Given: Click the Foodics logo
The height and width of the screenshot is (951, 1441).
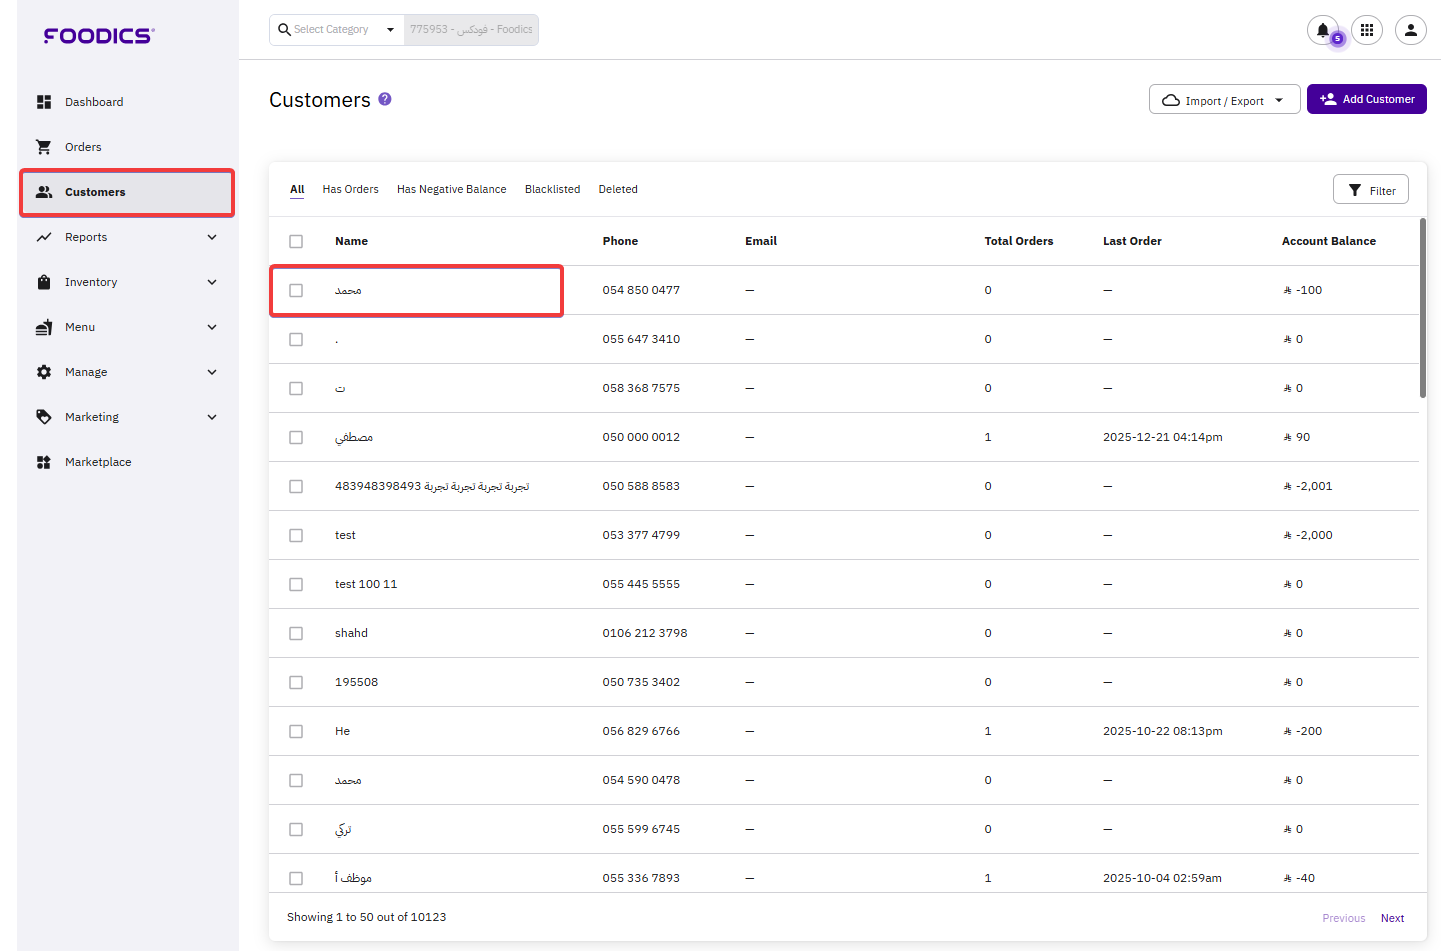Looking at the screenshot, I should 98,36.
